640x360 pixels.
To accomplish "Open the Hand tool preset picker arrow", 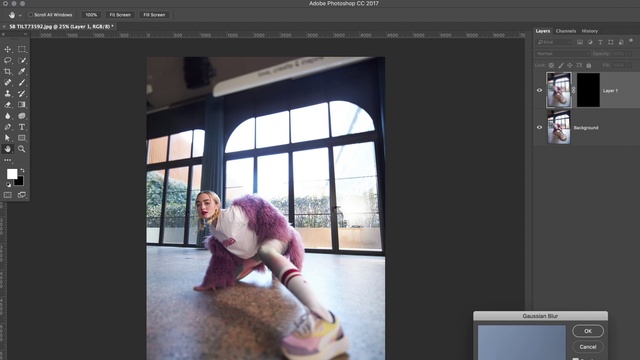I will tap(20, 15).
